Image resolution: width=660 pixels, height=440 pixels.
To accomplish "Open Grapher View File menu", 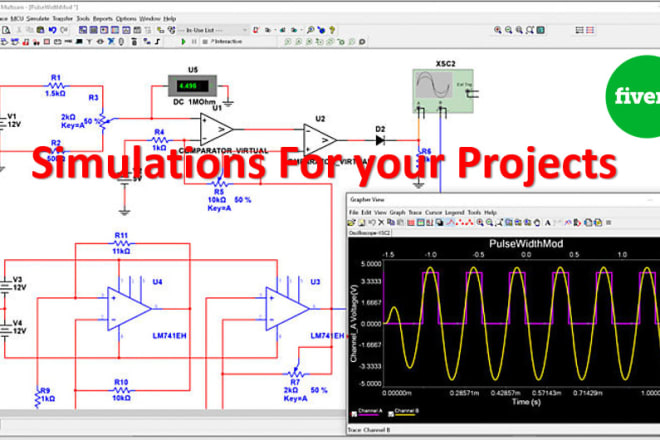I will (x=354, y=212).
